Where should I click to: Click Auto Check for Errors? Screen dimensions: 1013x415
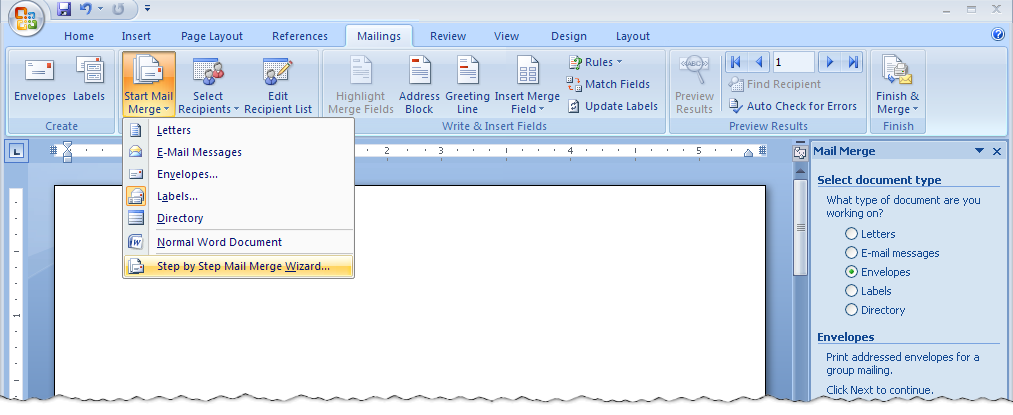[793, 106]
